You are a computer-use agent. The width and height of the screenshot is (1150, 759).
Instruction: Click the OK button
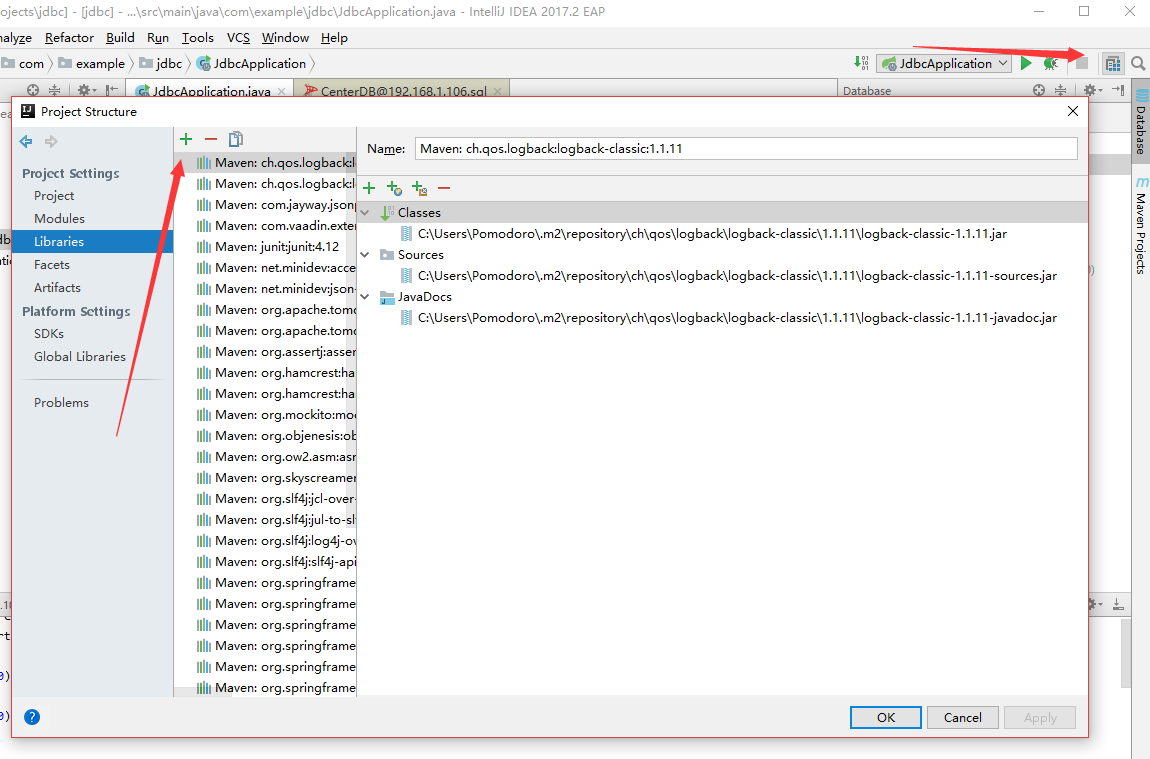[x=886, y=717]
